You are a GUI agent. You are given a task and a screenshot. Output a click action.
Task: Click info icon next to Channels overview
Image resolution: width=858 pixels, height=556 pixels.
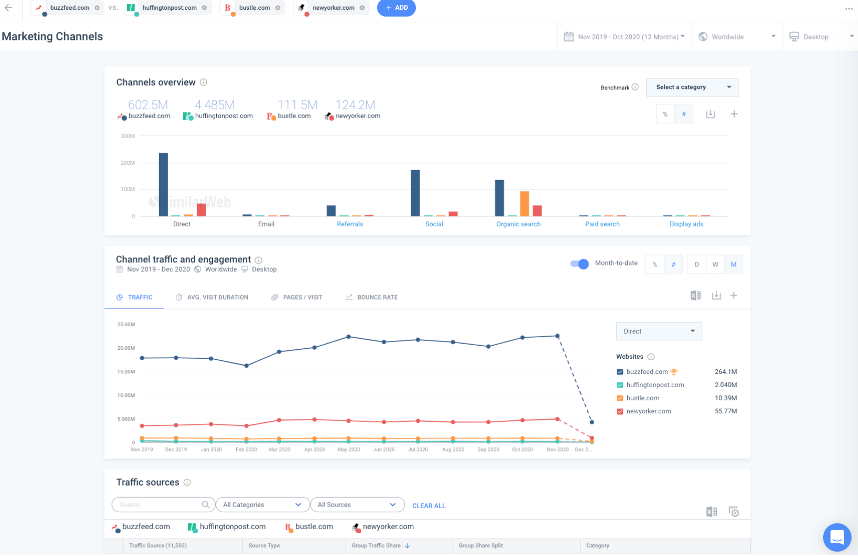pyautogui.click(x=203, y=83)
